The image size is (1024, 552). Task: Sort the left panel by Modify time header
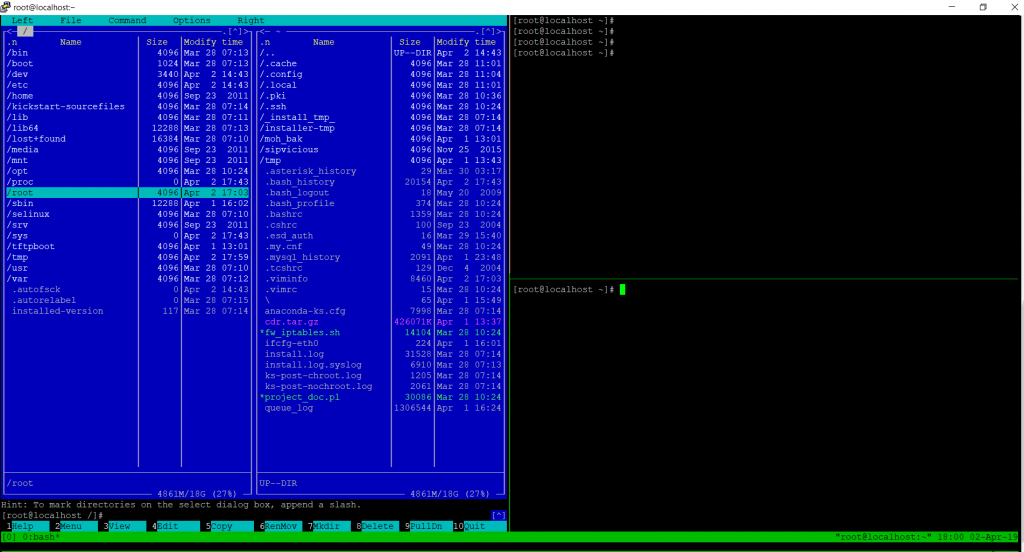tap(213, 42)
